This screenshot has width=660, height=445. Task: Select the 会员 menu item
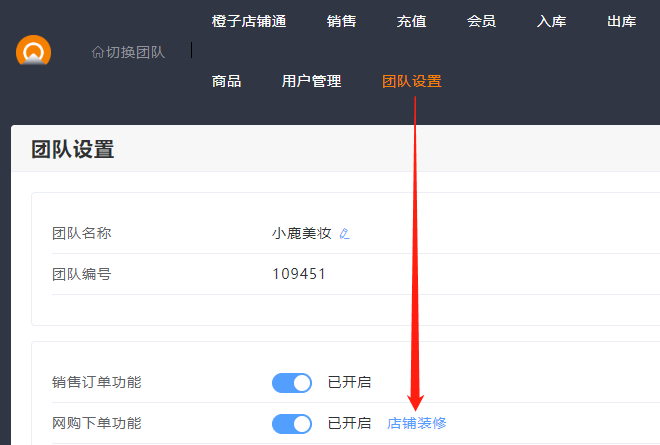point(481,21)
